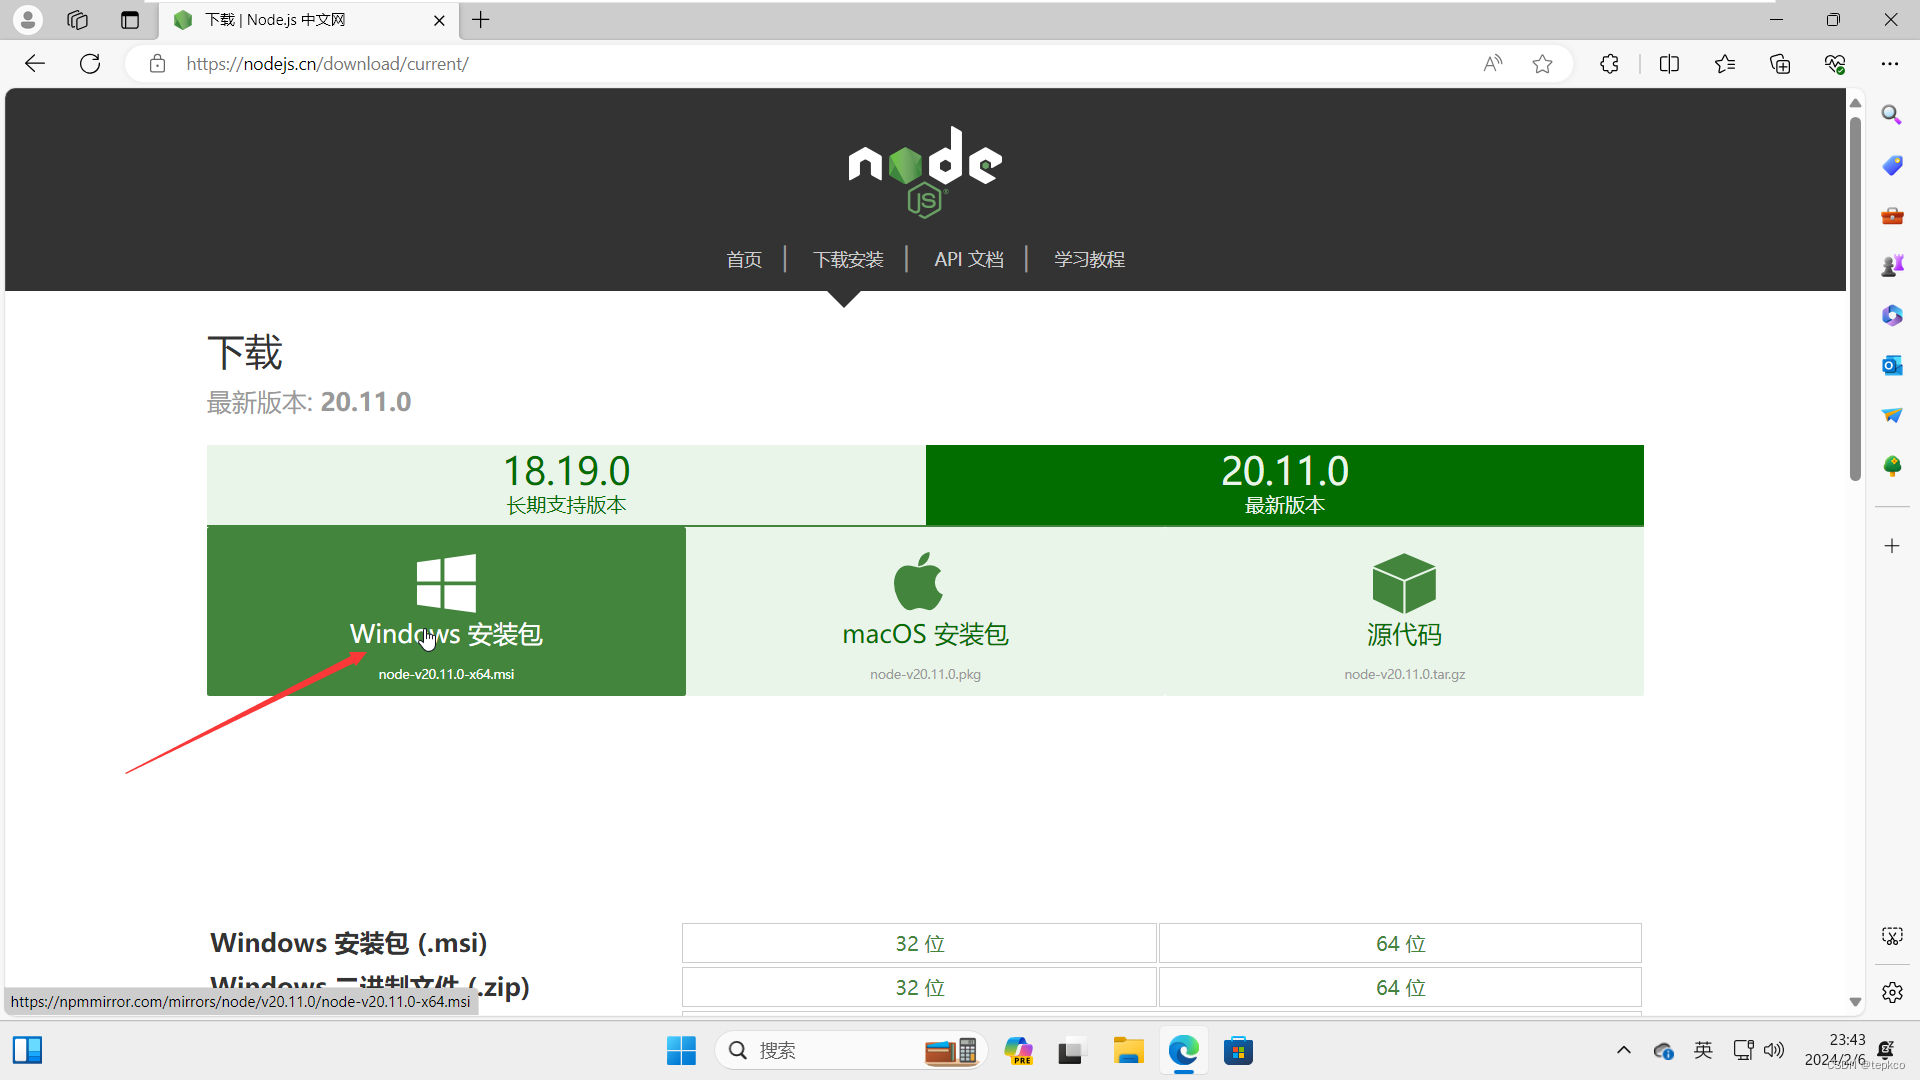
Task: Open the sidebar screenshot icon
Action: tap(1892, 936)
